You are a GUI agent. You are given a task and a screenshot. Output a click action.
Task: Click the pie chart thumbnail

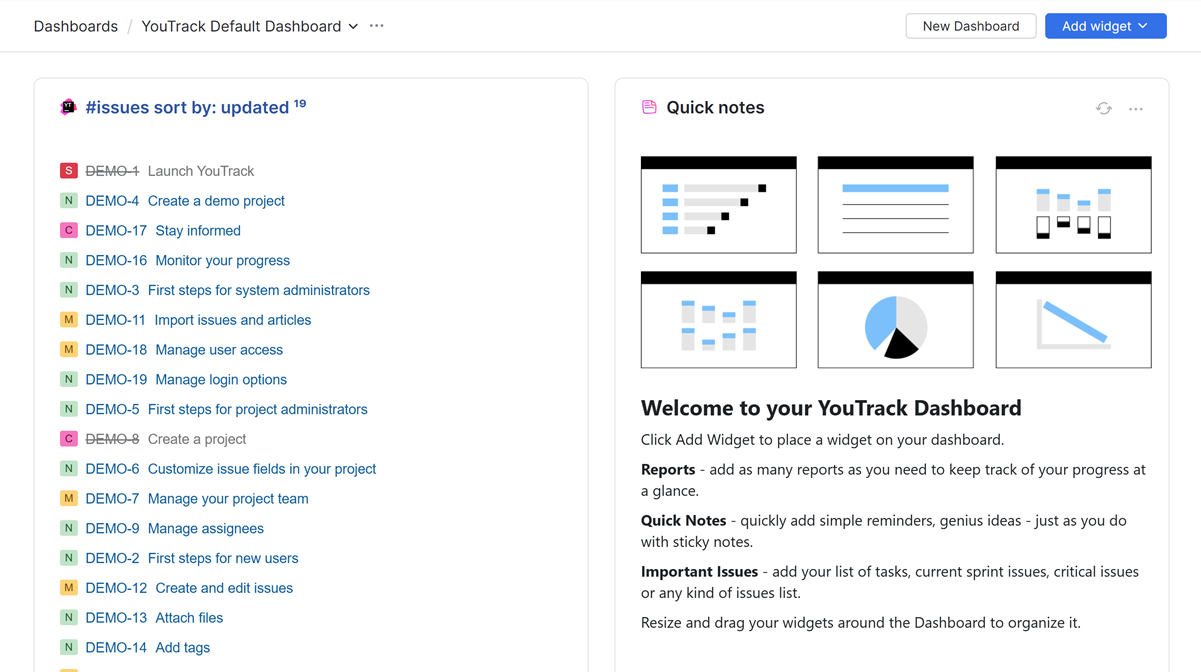[x=895, y=320]
